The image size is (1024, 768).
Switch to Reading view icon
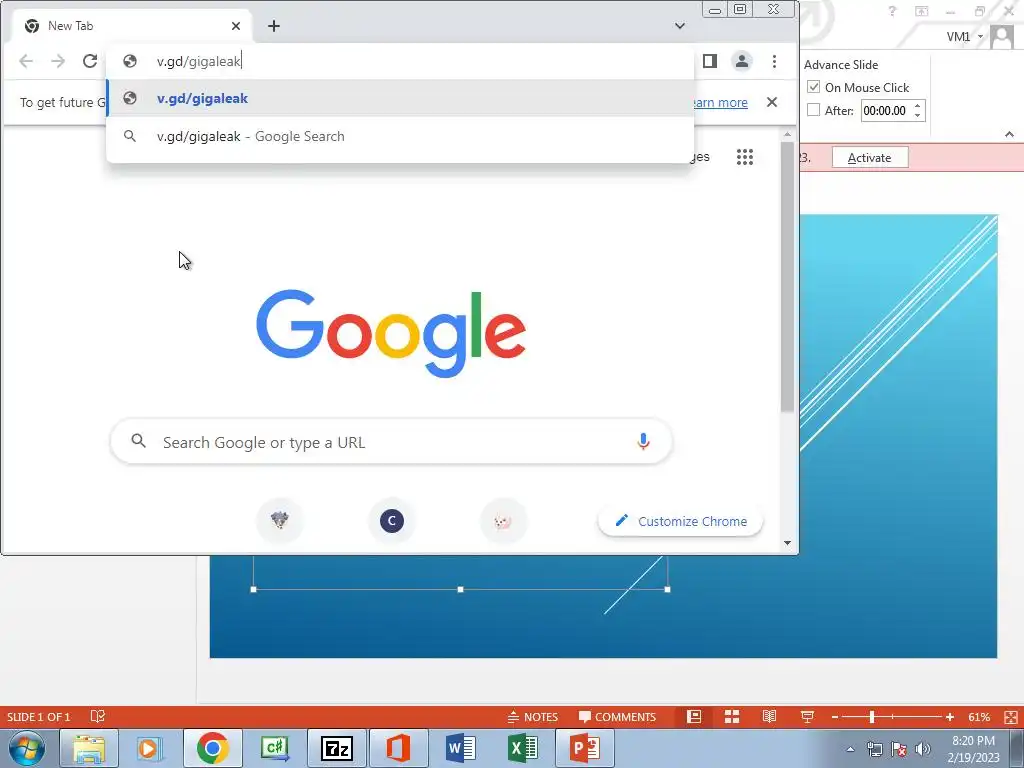tap(770, 716)
